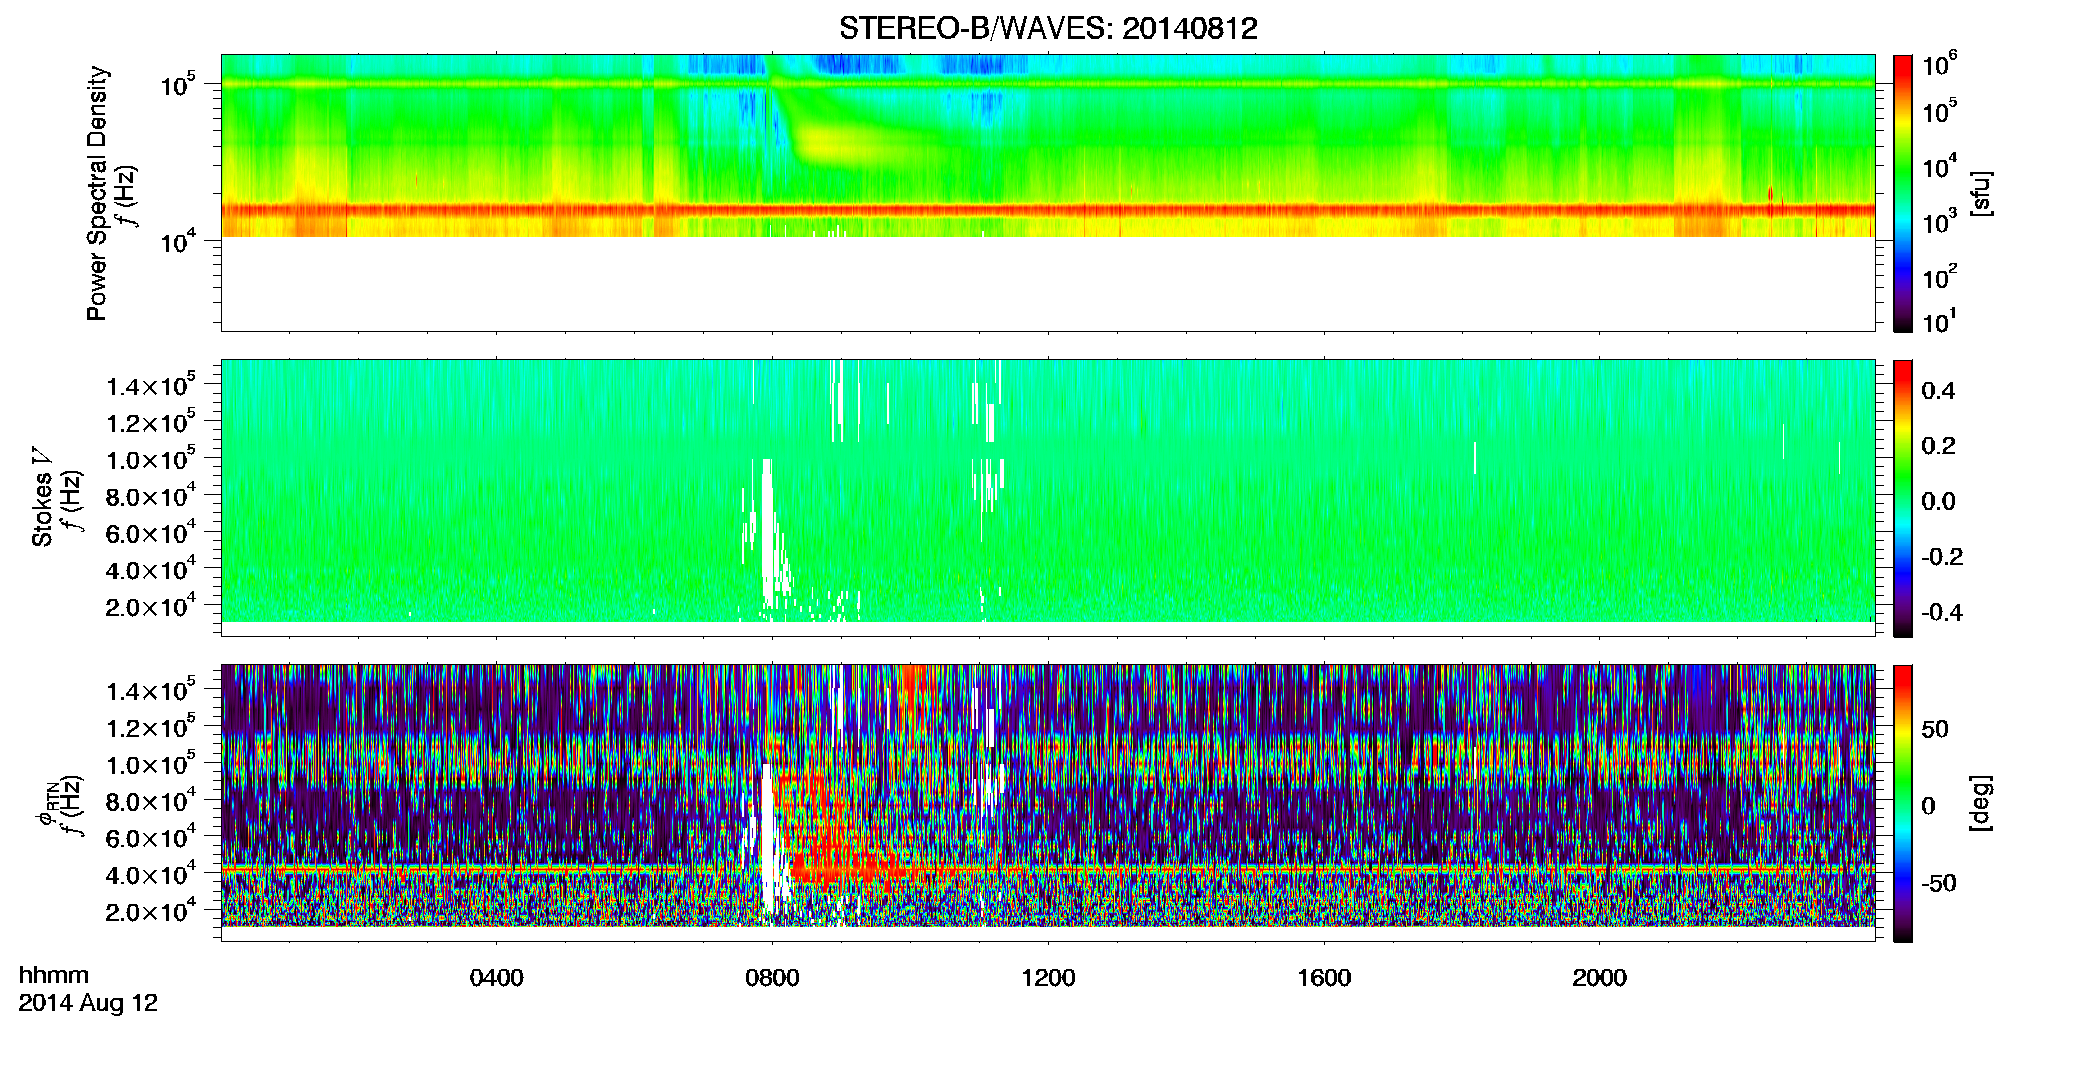
Task: Select the Power Spectral Density axis label
Action: point(97,193)
